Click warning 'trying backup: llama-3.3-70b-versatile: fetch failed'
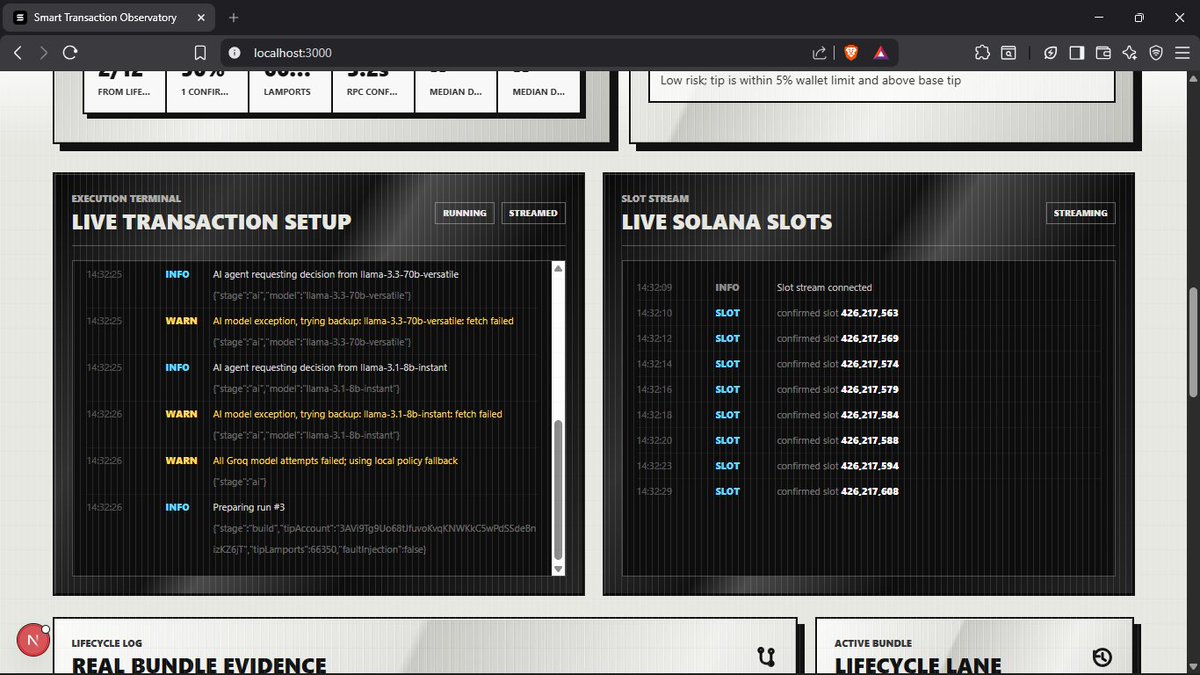This screenshot has height=675, width=1200. pyautogui.click(x=363, y=321)
